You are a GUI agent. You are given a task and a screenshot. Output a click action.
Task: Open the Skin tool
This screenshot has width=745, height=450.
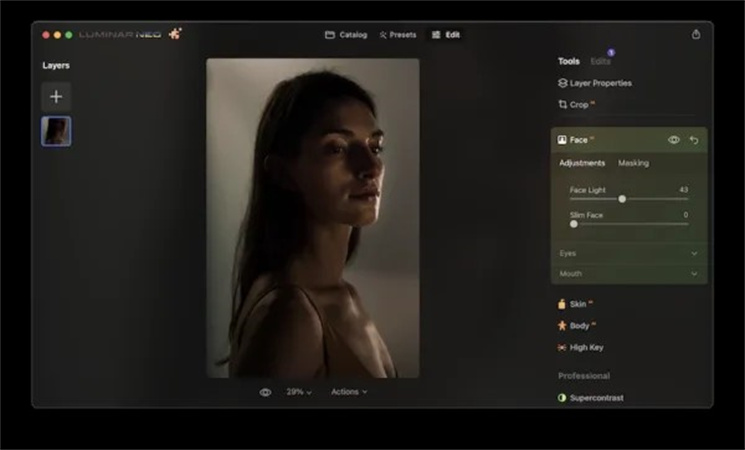coord(575,304)
